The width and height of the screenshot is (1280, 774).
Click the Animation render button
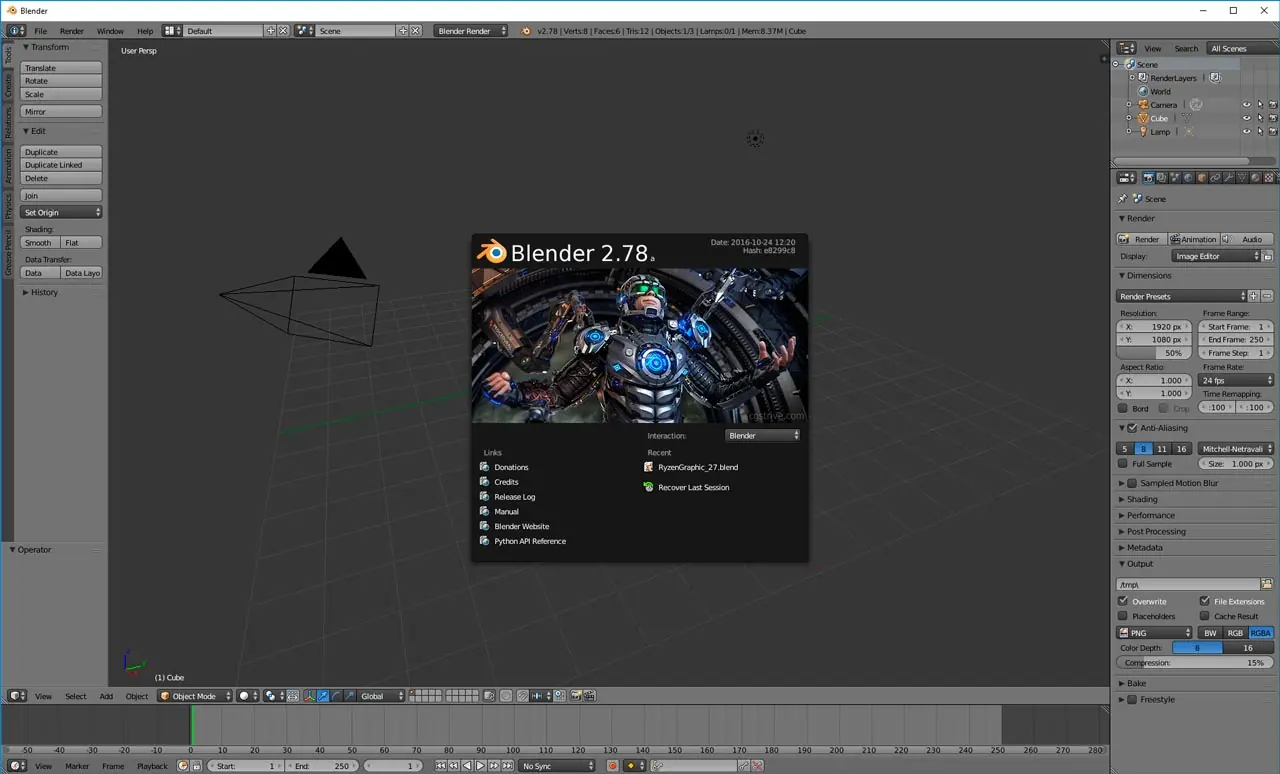pyautogui.click(x=1194, y=239)
